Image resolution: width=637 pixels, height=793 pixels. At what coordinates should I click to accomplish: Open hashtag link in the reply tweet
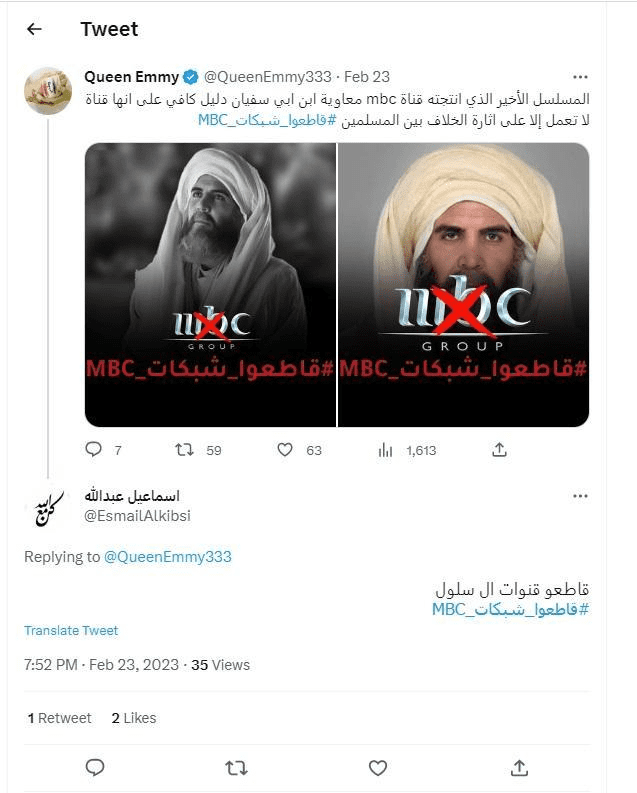click(x=511, y=609)
